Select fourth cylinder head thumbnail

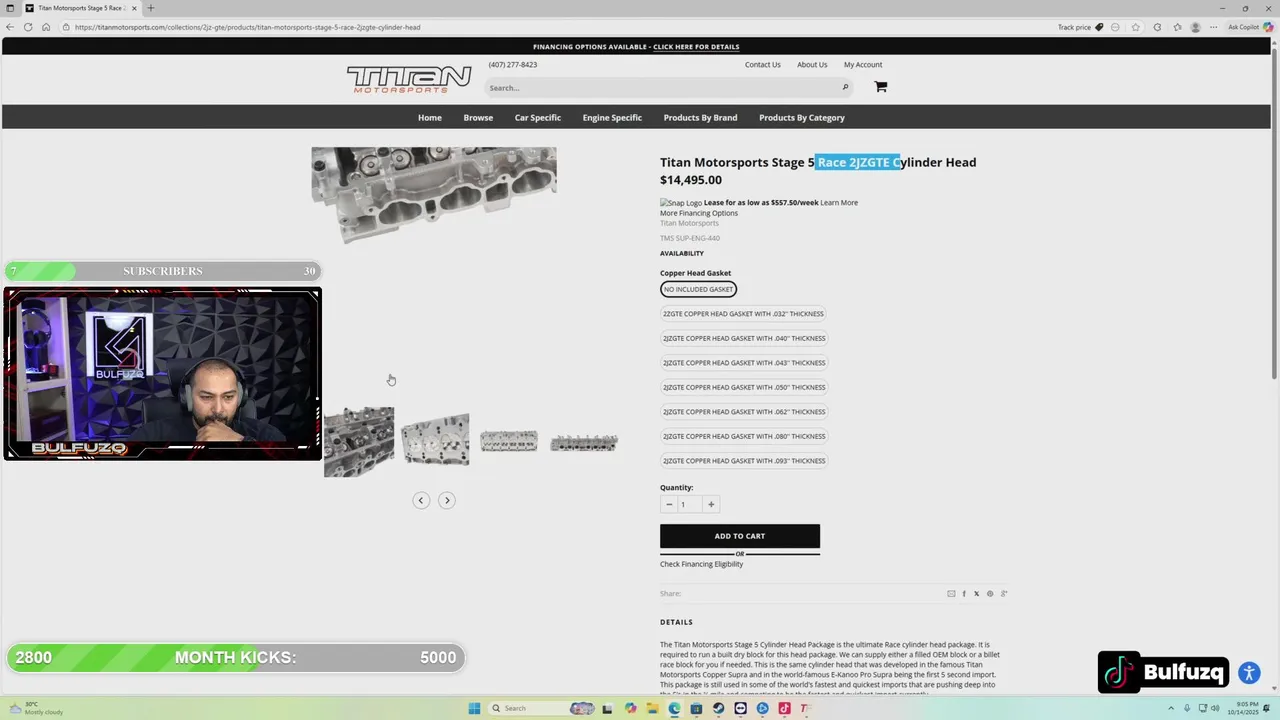click(583, 442)
